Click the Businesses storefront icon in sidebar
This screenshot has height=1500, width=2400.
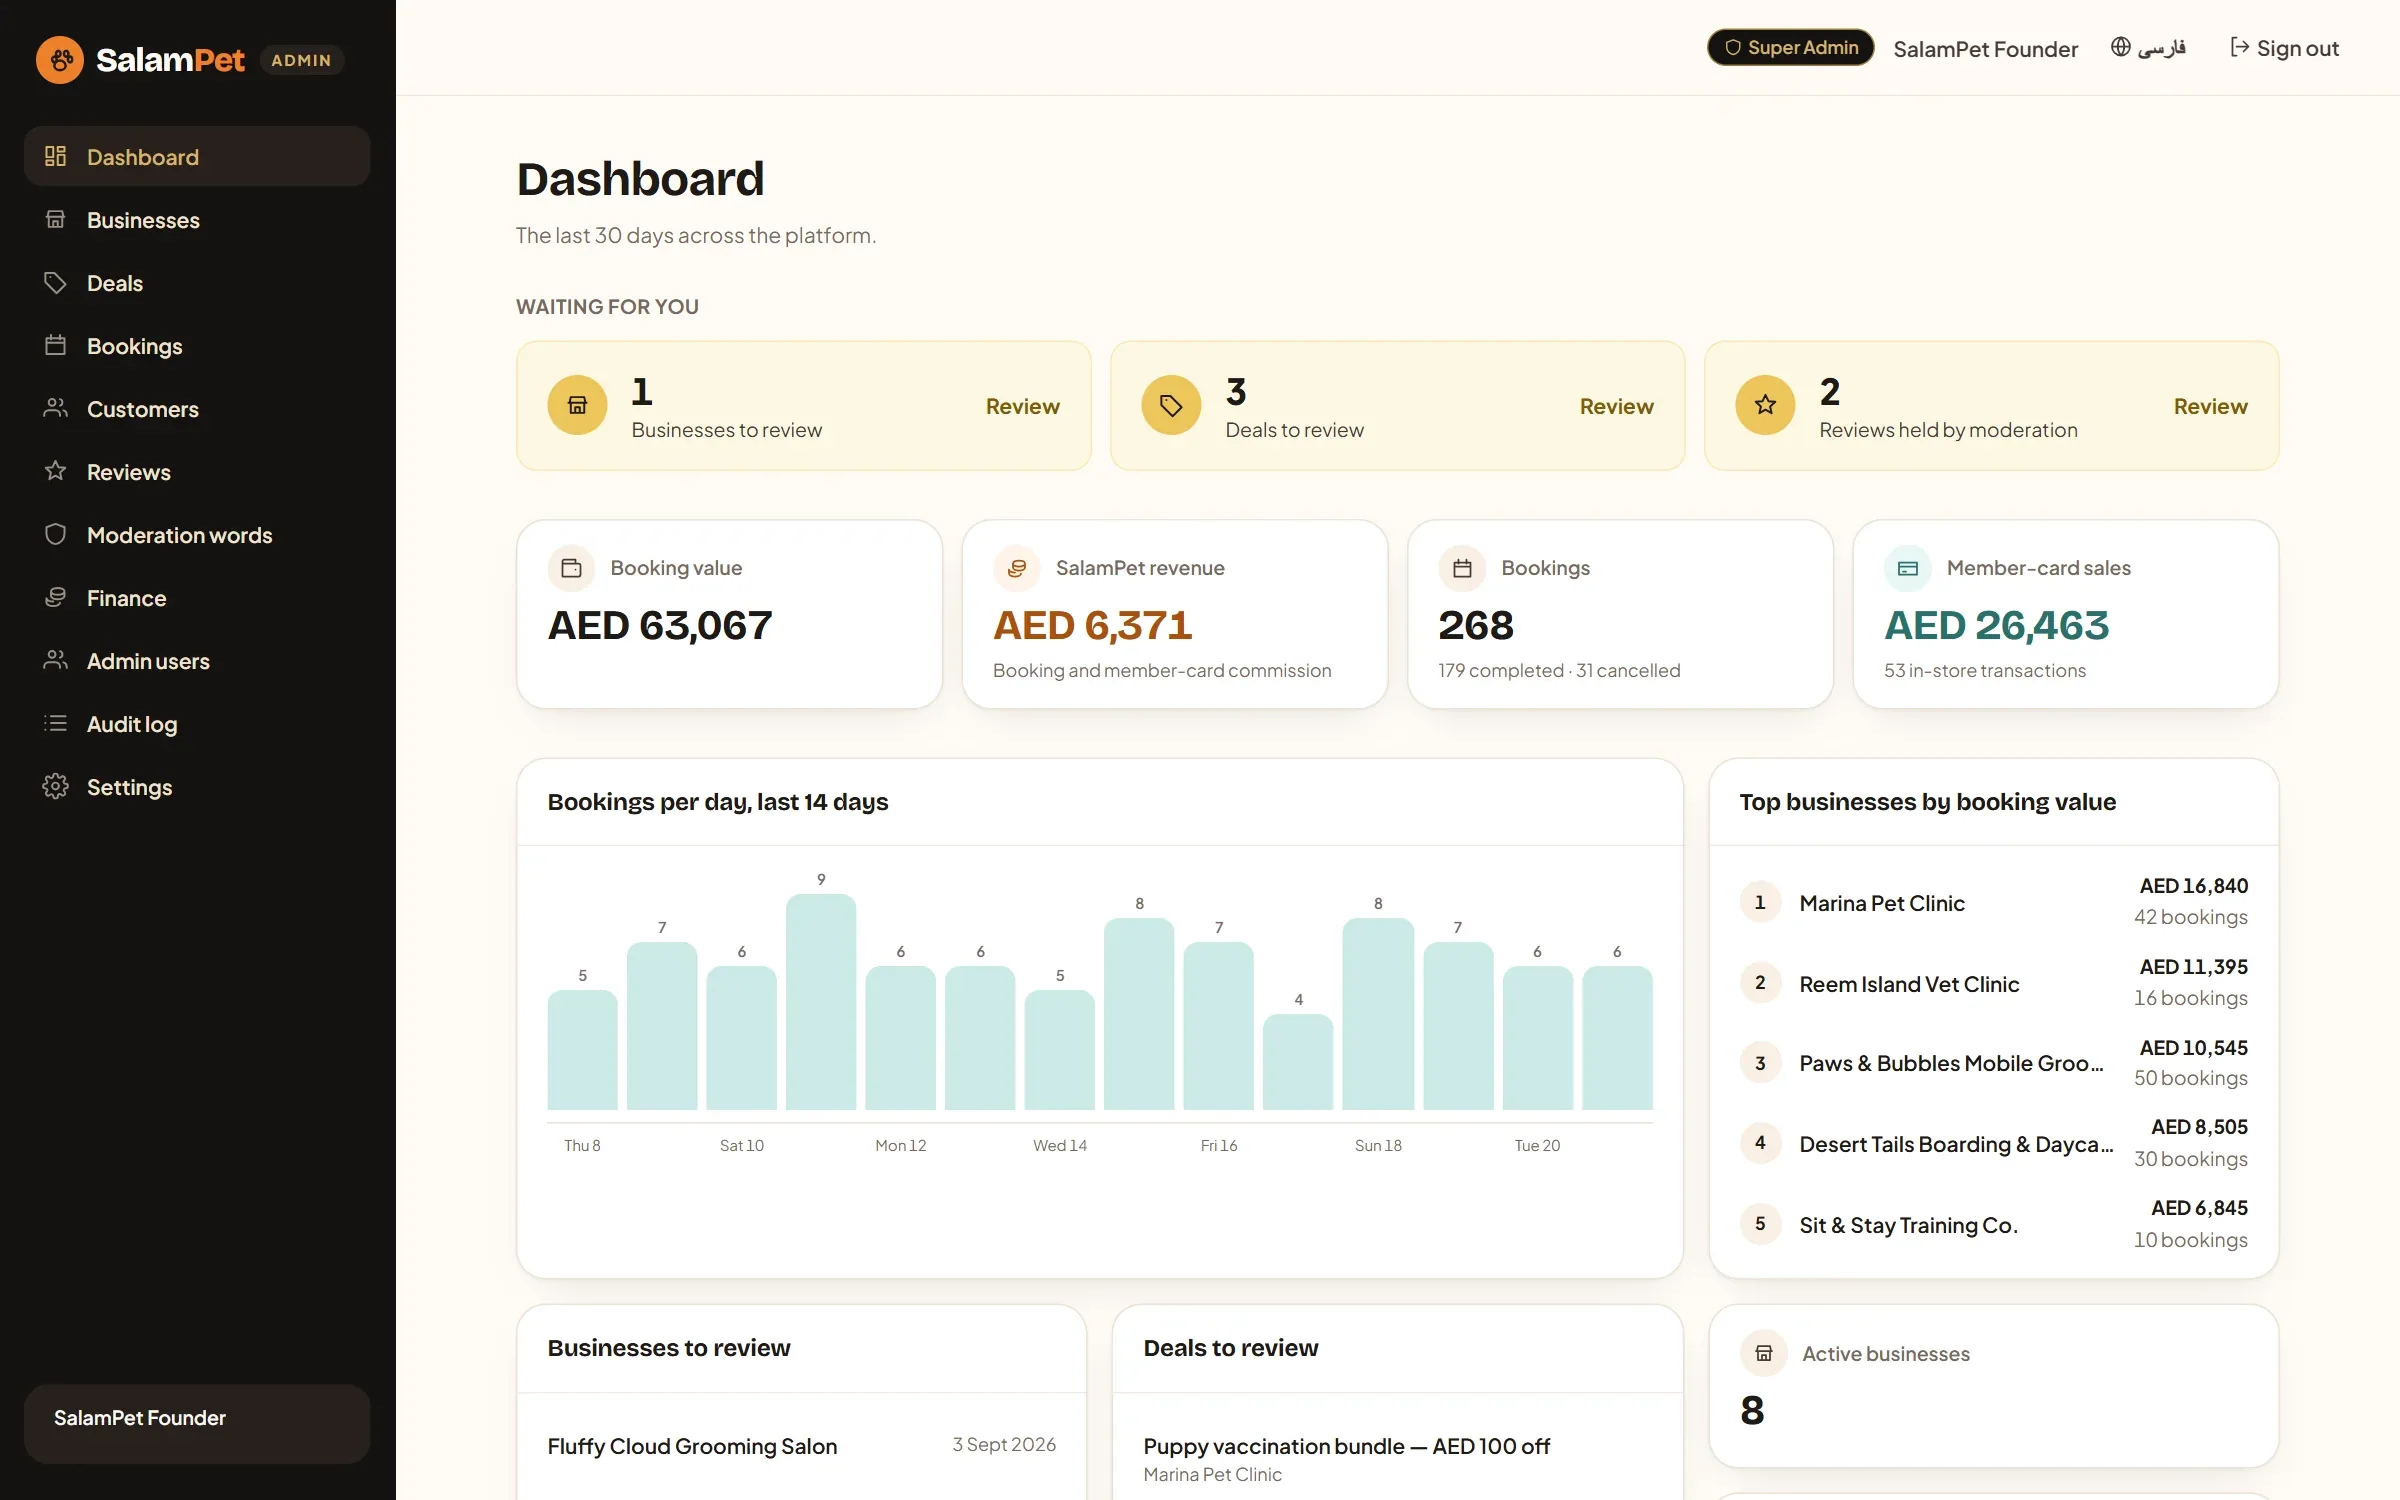click(x=55, y=219)
